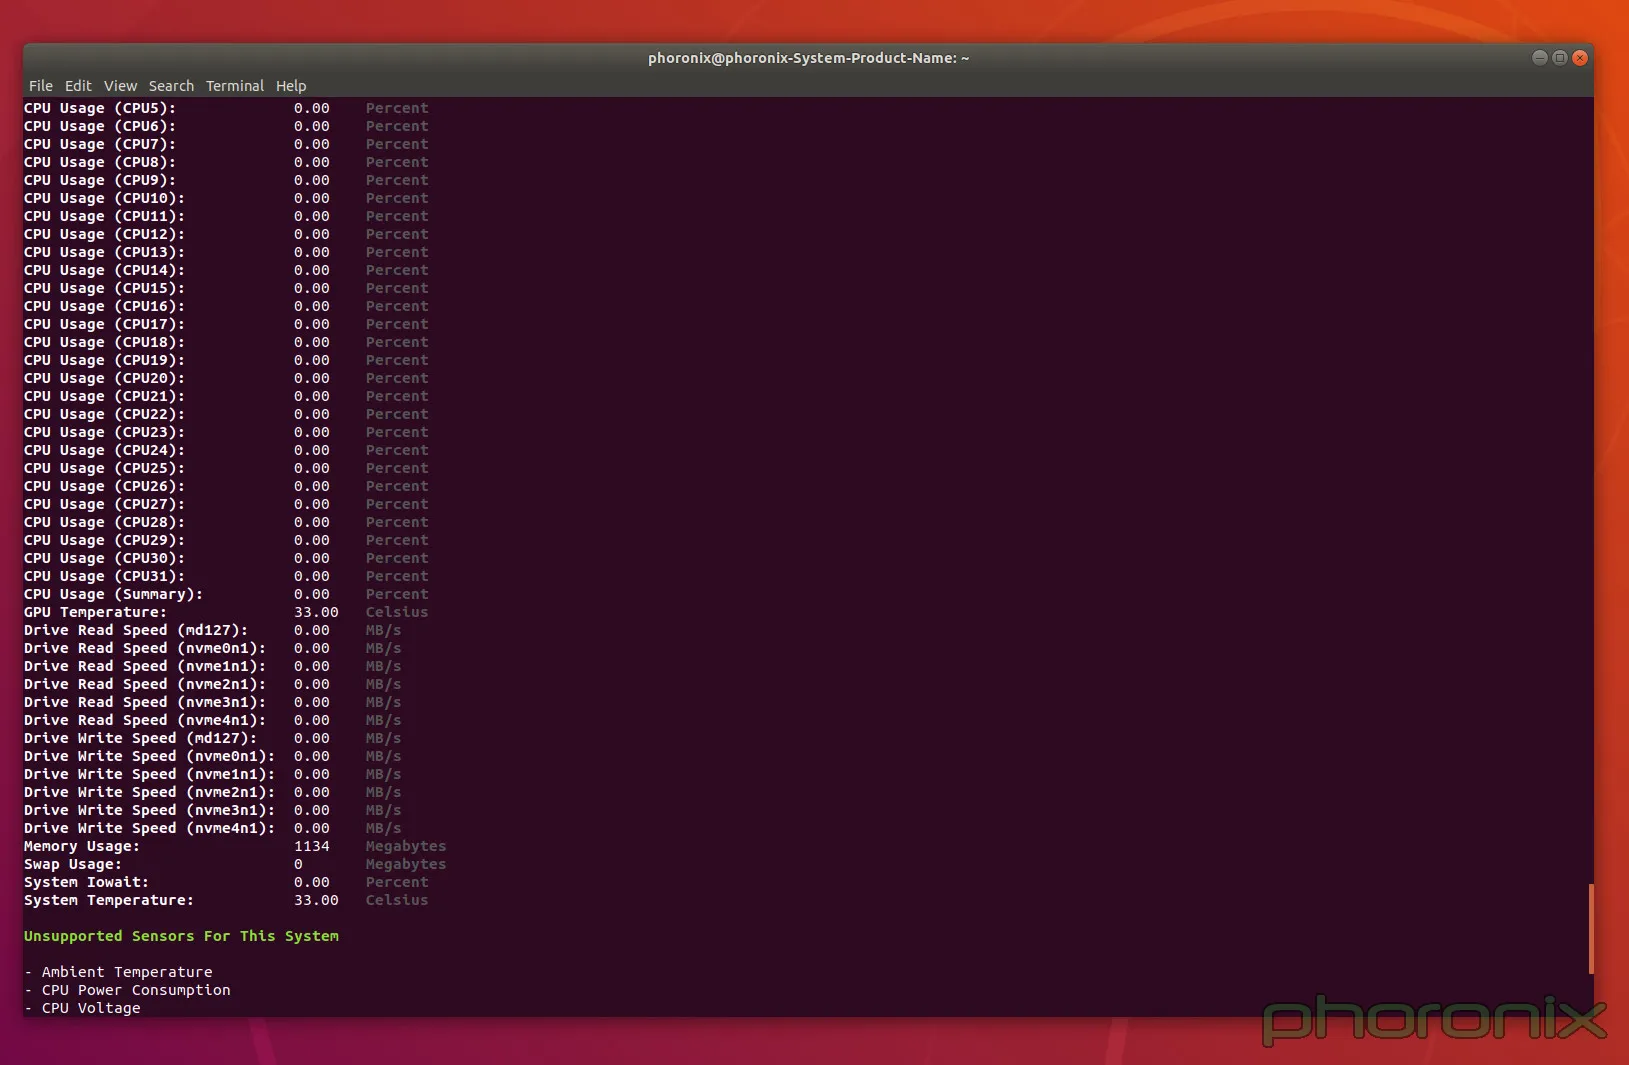Screen dimensions: 1629x1065
Task: Click the 'CPU Usage (CPU27):' line
Action: tap(226, 504)
